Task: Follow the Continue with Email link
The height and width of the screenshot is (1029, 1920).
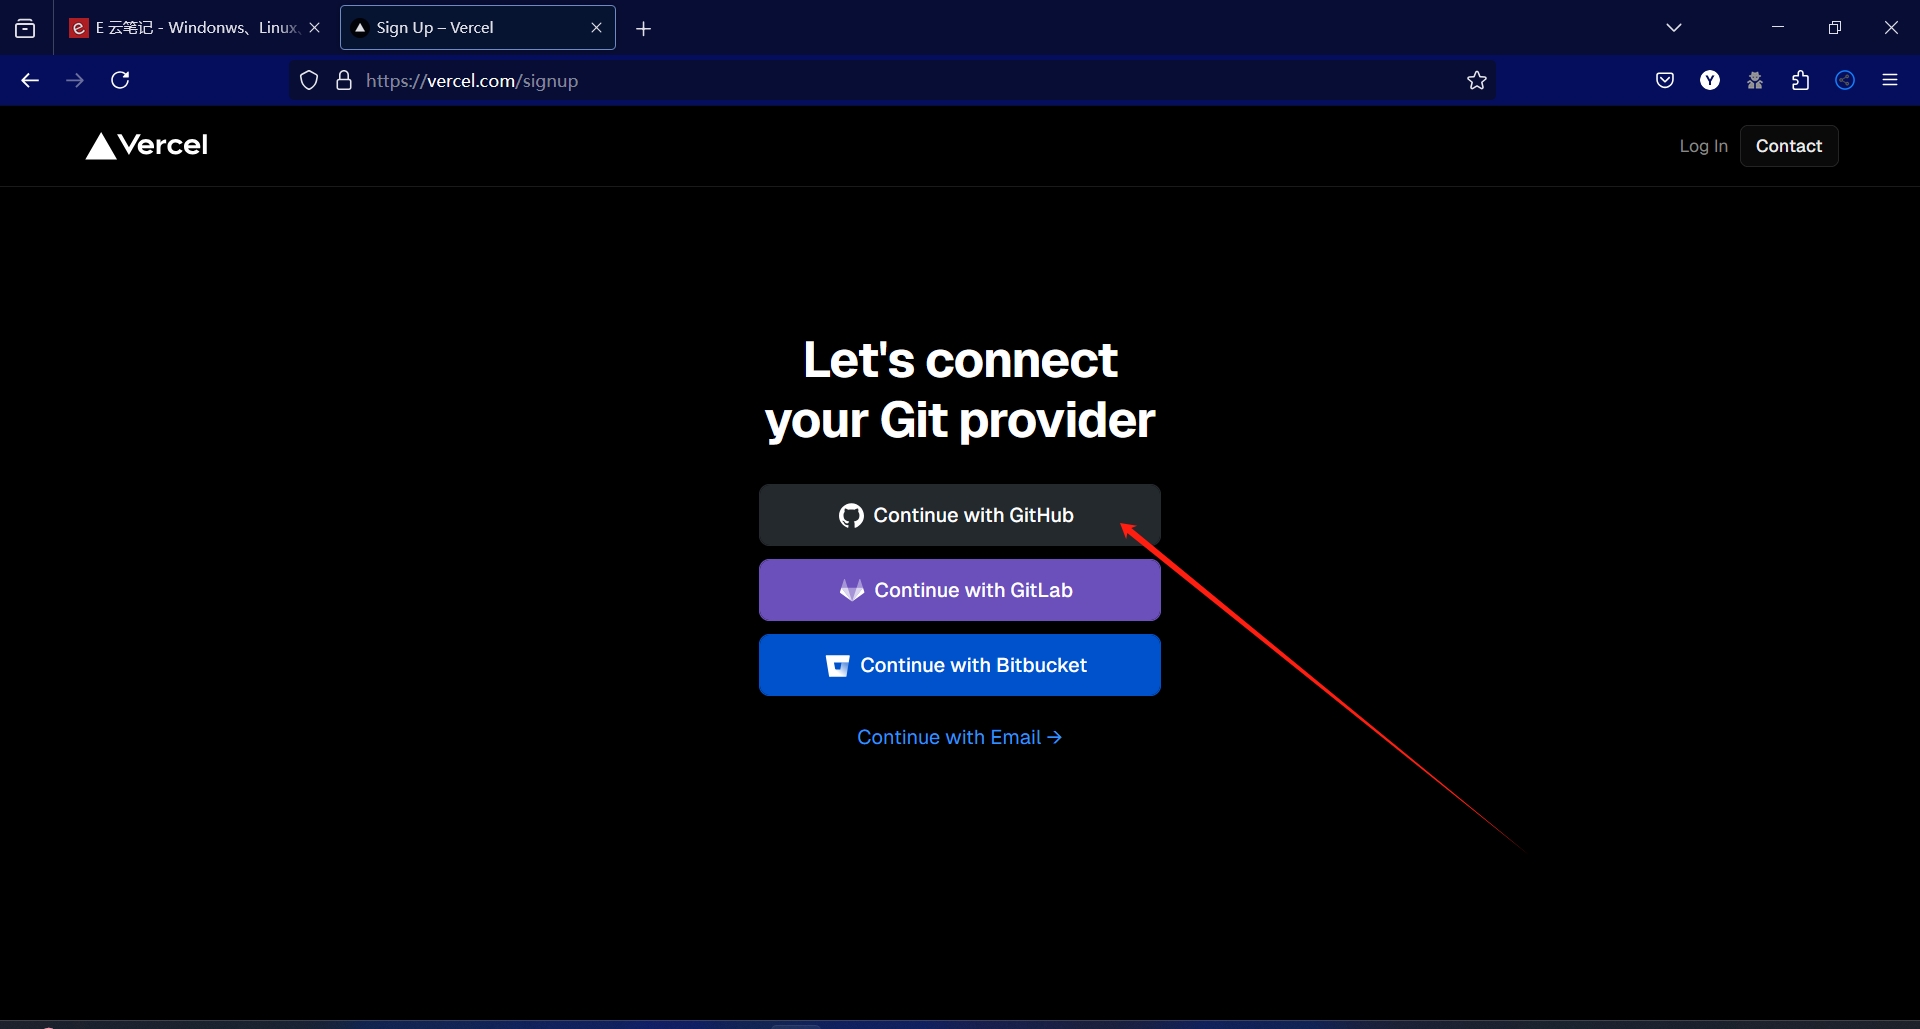Action: (x=958, y=737)
